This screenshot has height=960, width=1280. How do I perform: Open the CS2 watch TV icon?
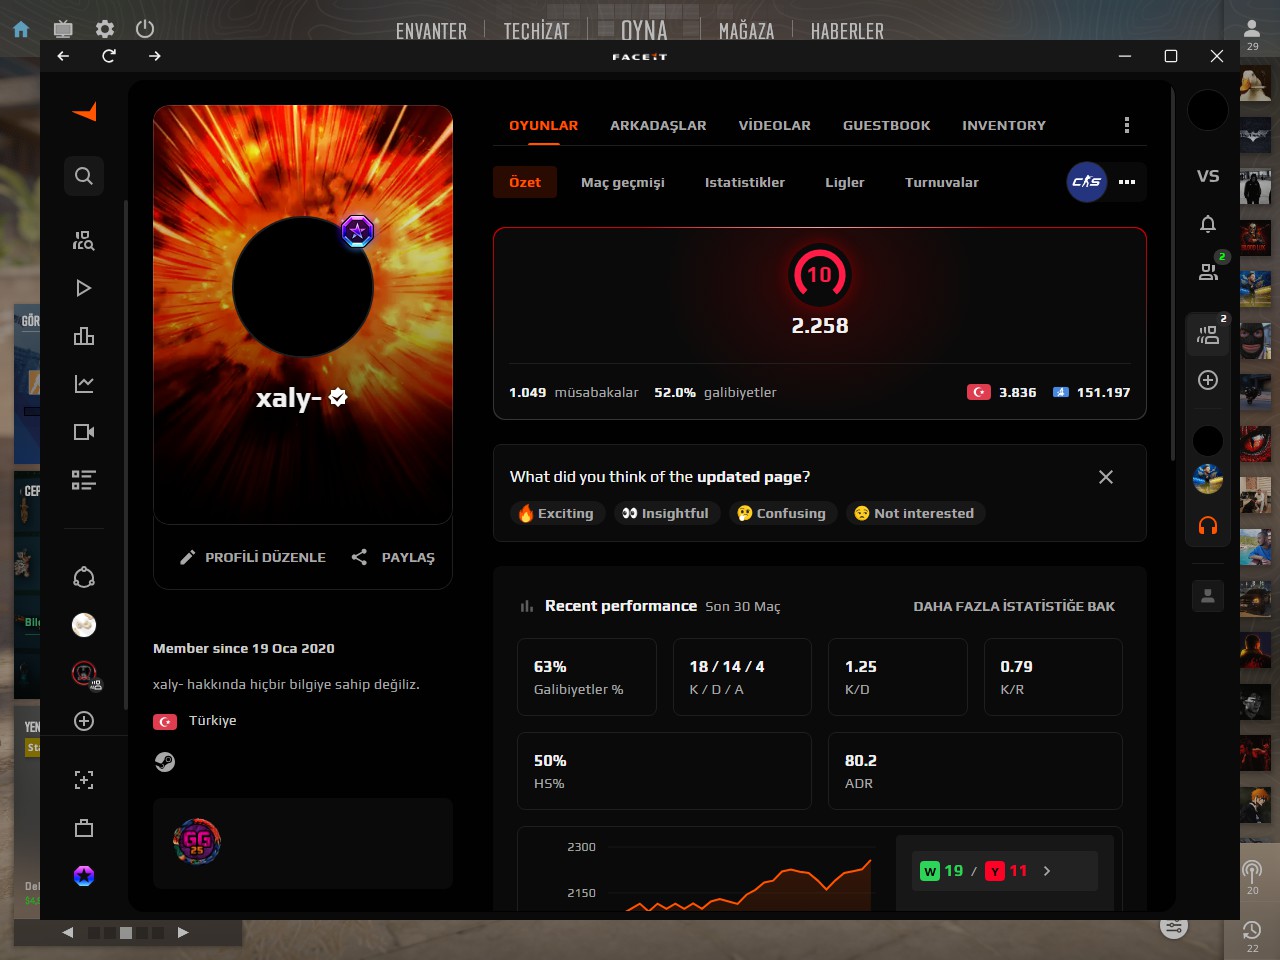(x=63, y=29)
